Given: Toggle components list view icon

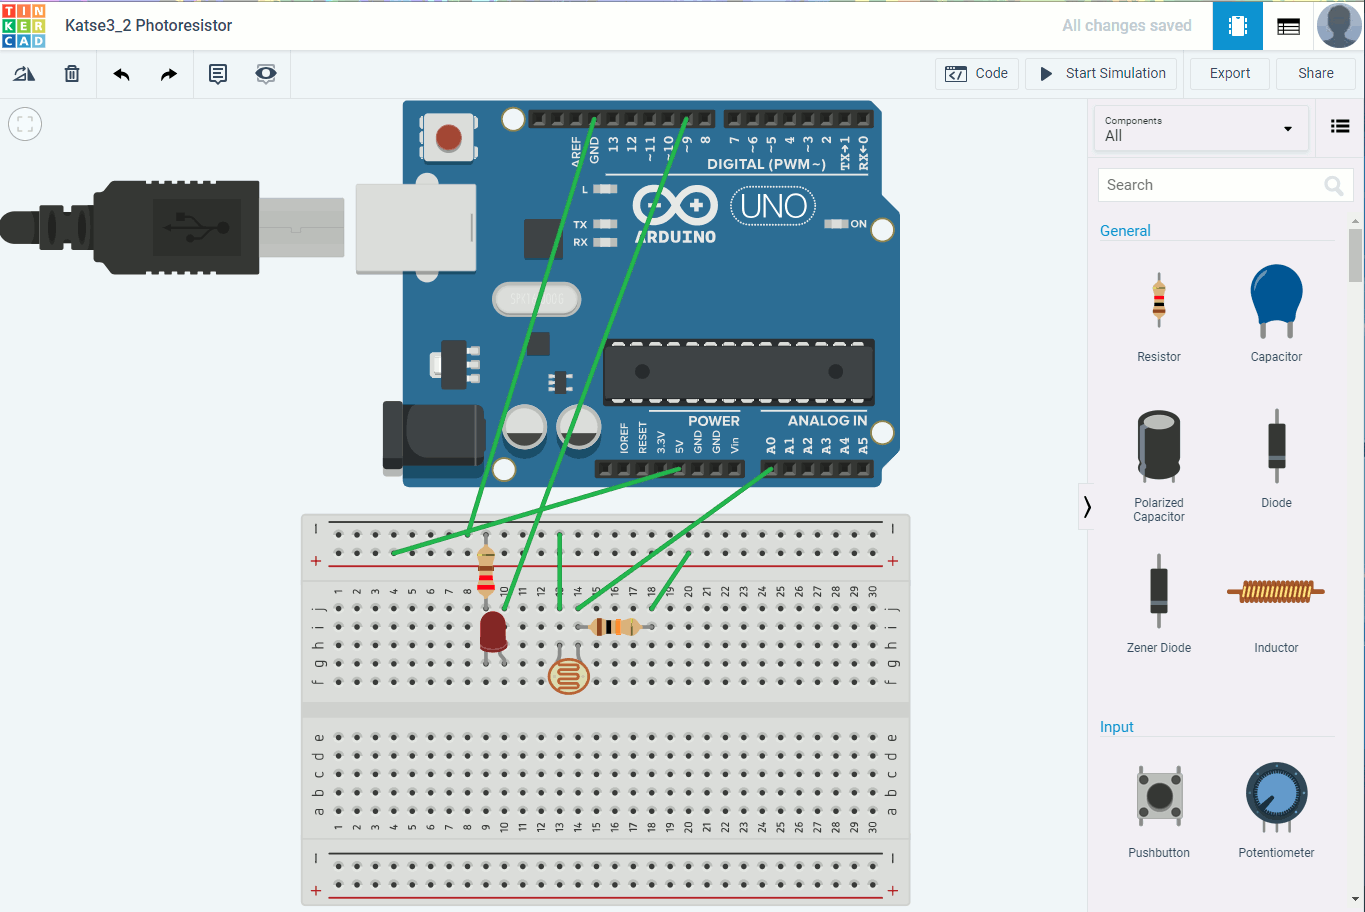Looking at the screenshot, I should pyautogui.click(x=1340, y=126).
